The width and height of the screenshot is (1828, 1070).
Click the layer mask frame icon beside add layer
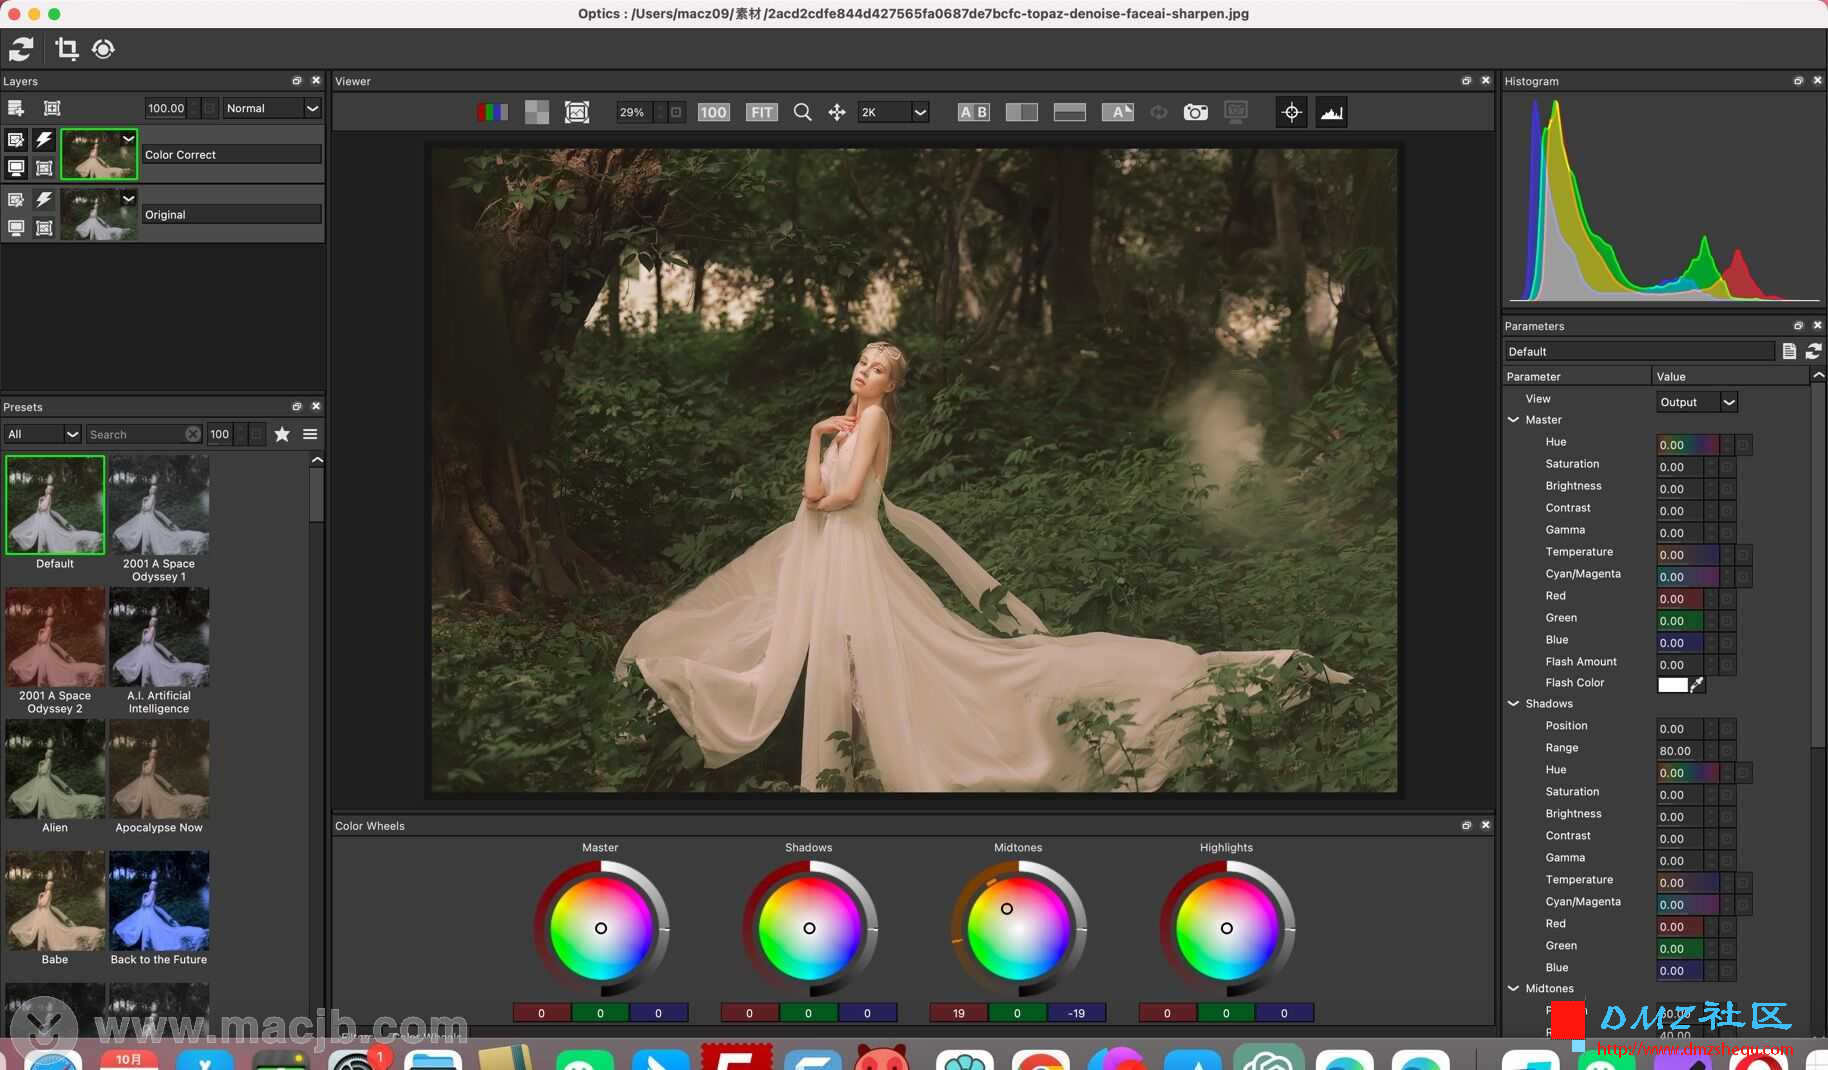point(52,108)
